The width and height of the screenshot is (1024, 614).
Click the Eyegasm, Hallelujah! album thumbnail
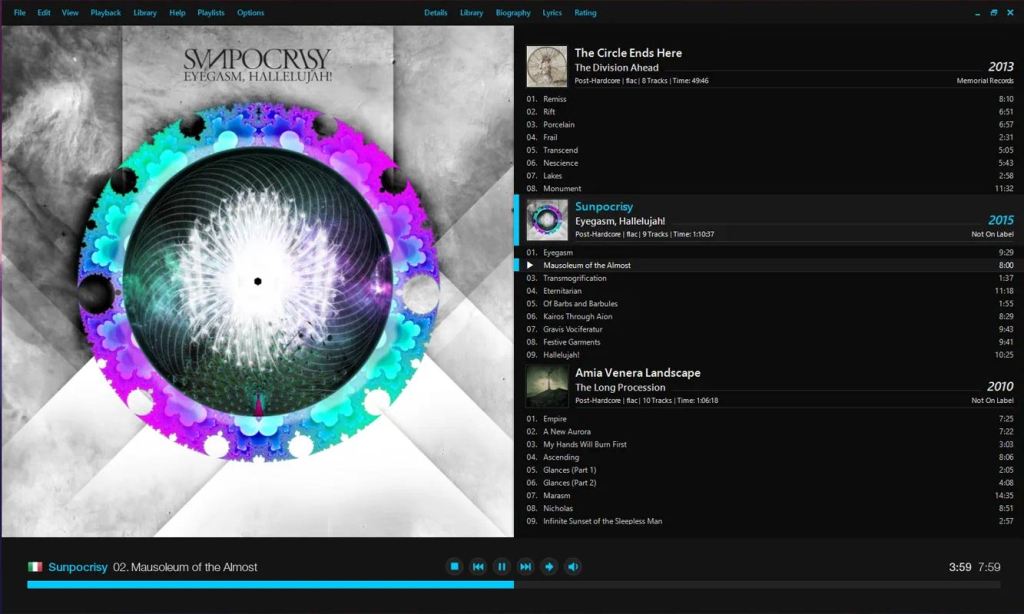pos(547,220)
